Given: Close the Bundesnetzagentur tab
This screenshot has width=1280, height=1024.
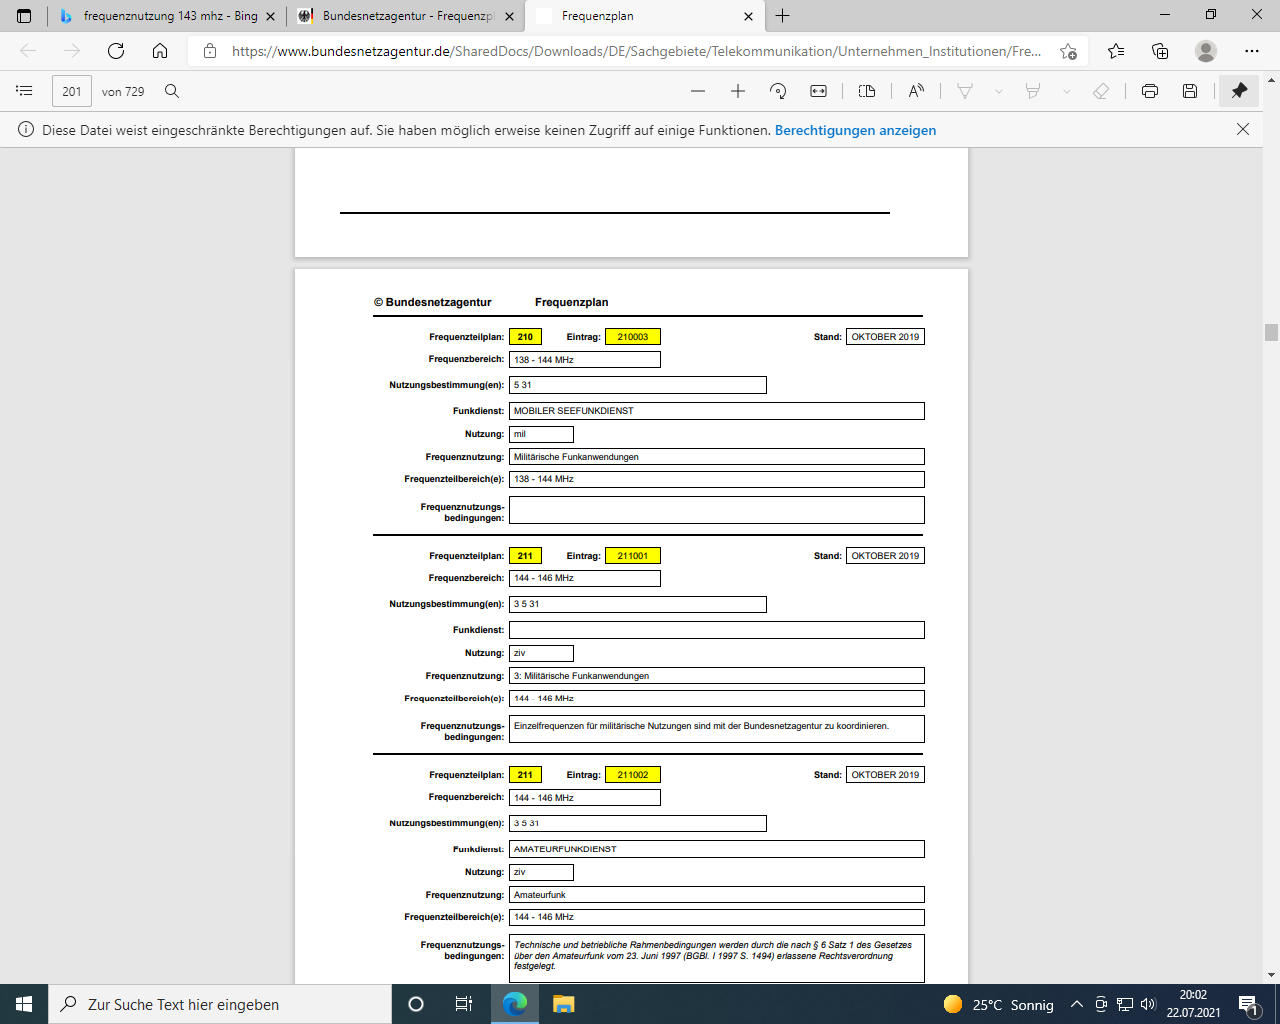Looking at the screenshot, I should click(509, 16).
